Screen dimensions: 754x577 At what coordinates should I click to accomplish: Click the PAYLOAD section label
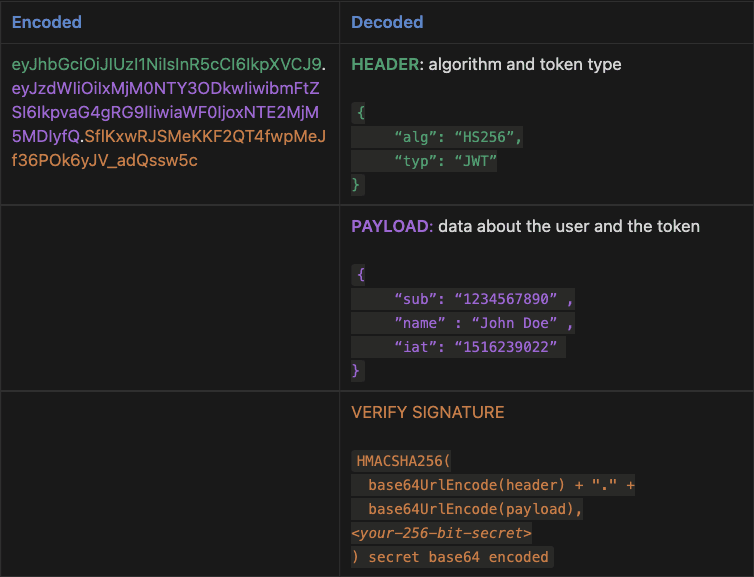391,226
